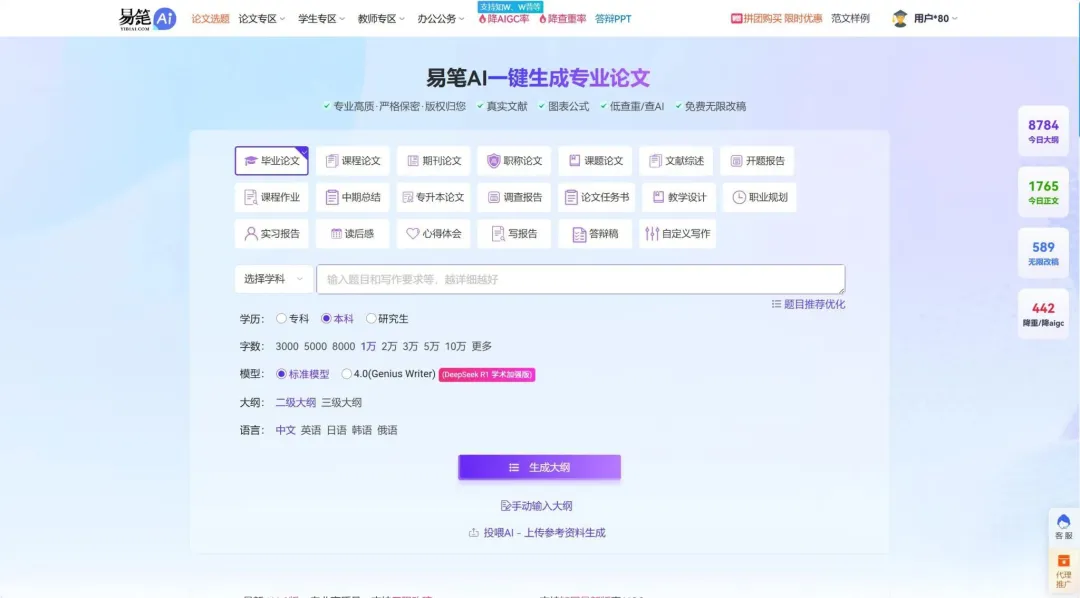Click the graduation cap icon on 毕业论文
Viewport: 1080px width, 598px height.
[251, 161]
